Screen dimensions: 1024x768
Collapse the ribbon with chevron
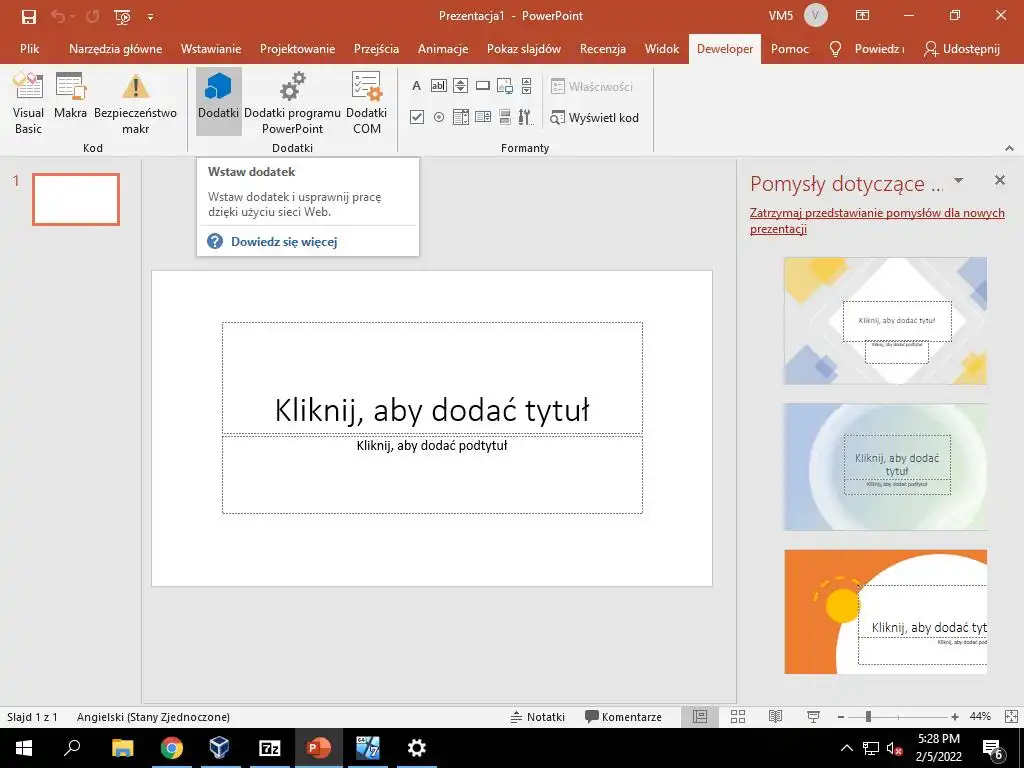[1010, 148]
